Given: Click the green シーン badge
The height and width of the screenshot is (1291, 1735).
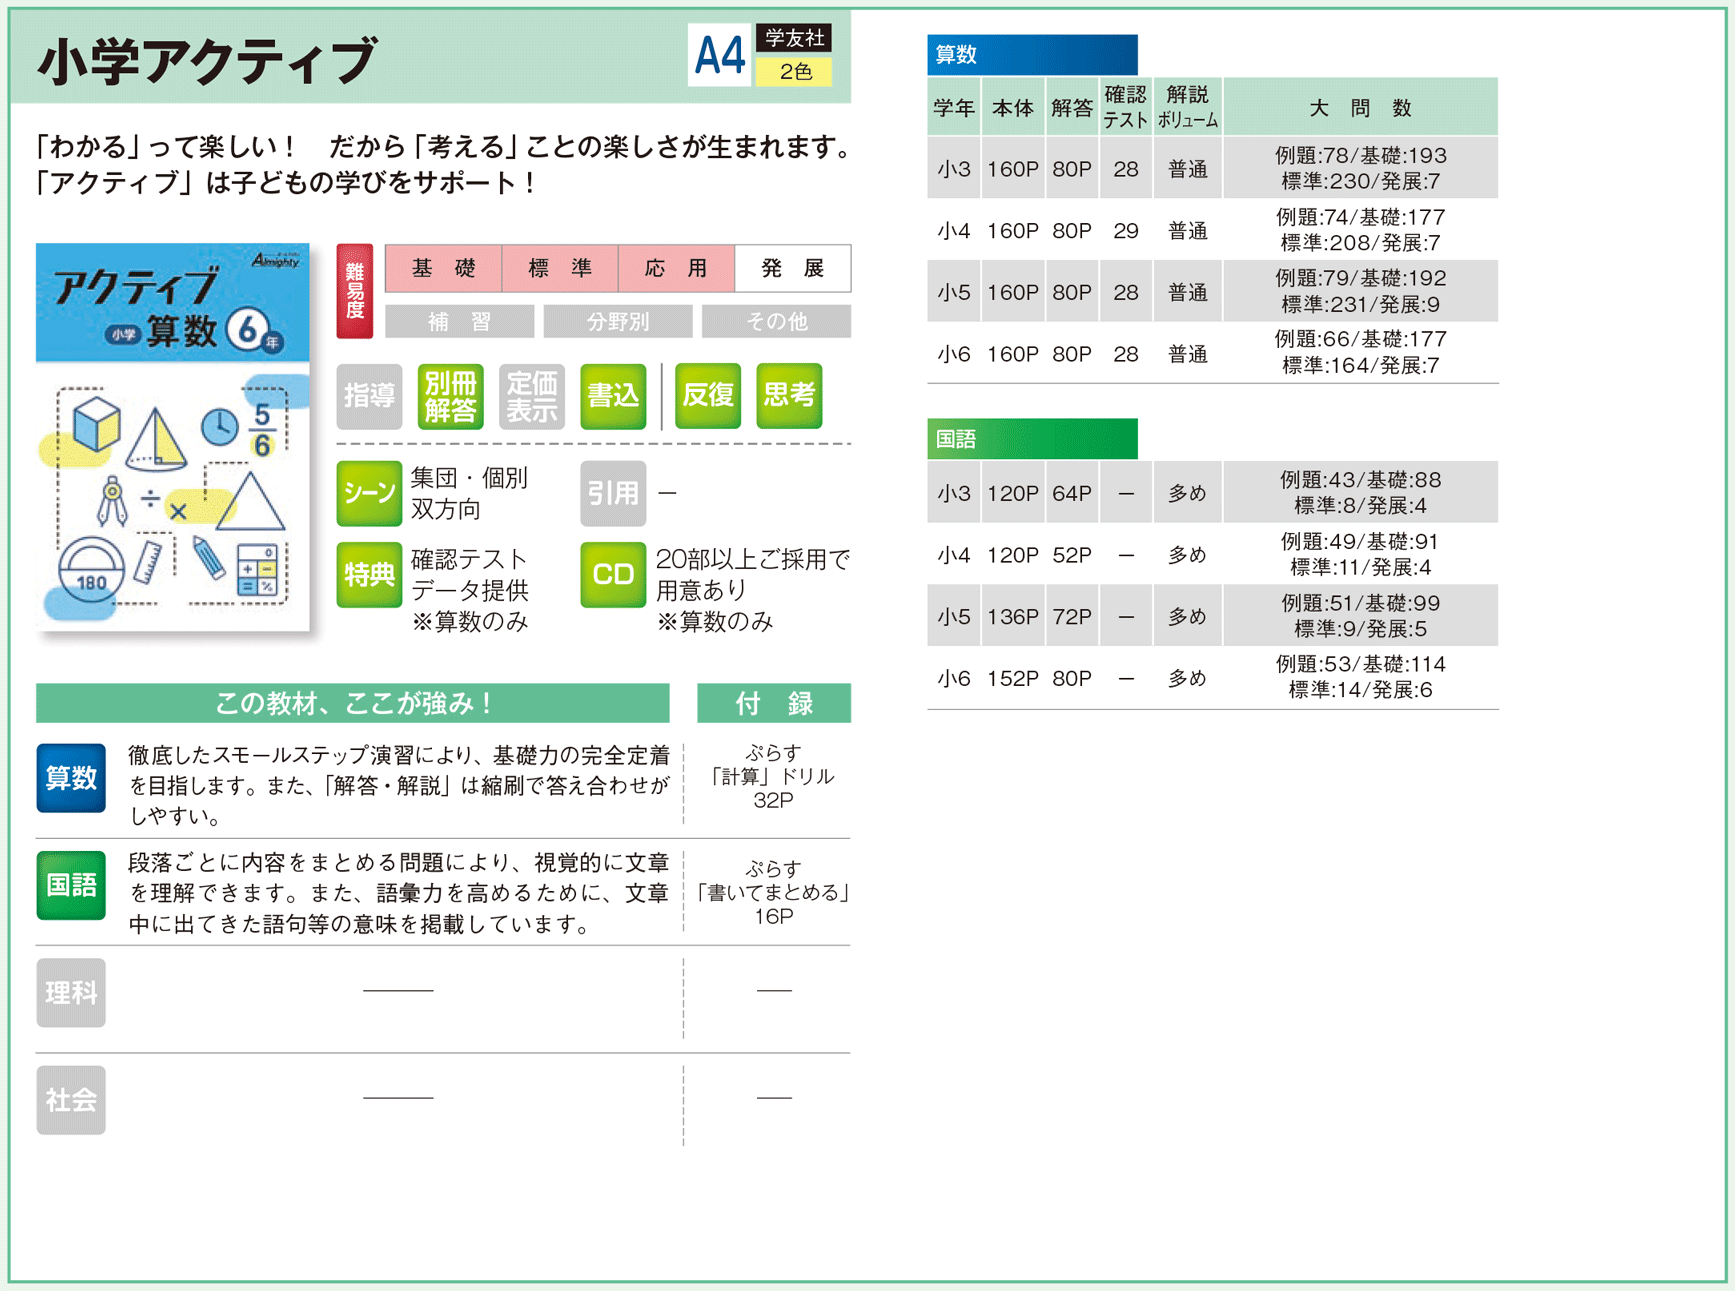Looking at the screenshot, I should pos(369,493).
